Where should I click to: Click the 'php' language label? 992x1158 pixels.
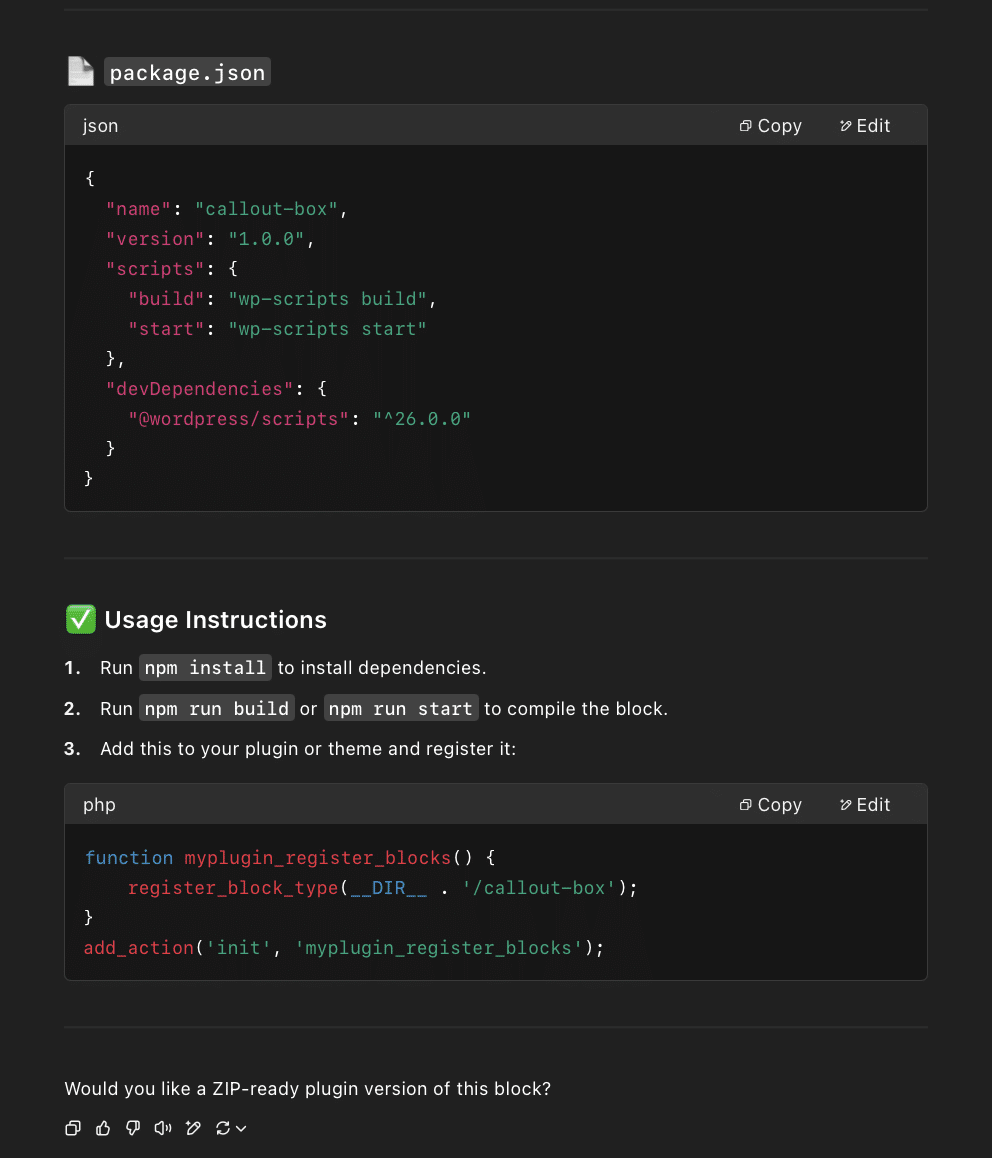[x=99, y=804]
